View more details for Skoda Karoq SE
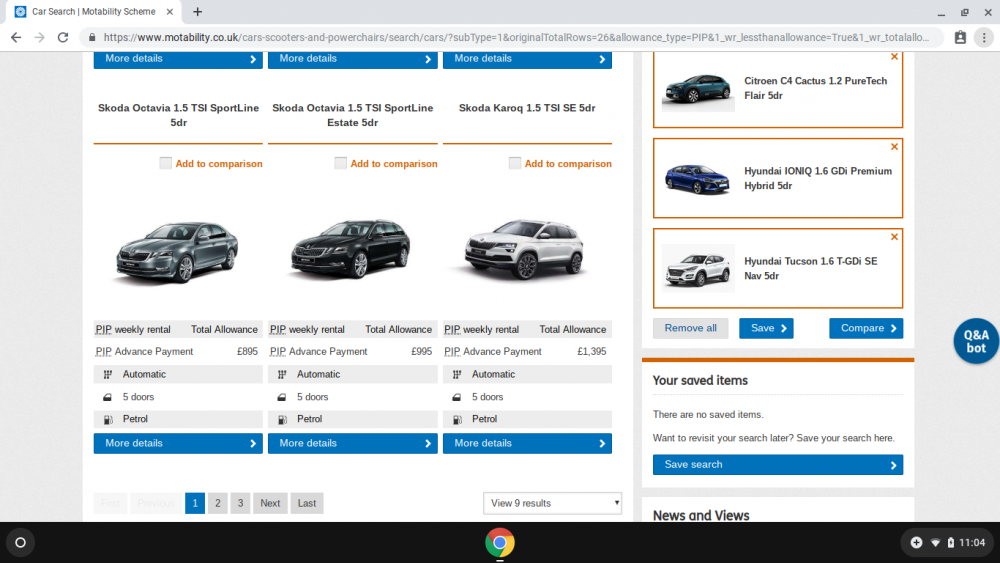The image size is (1000, 563). point(527,443)
